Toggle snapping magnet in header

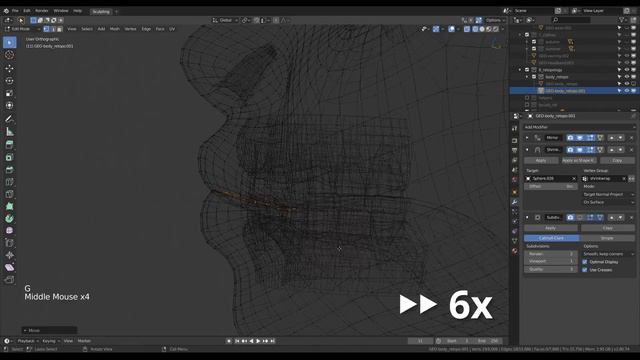256,20
